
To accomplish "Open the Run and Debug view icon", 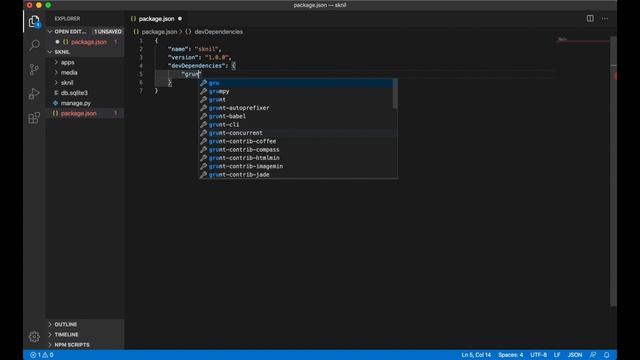I will point(34,94).
